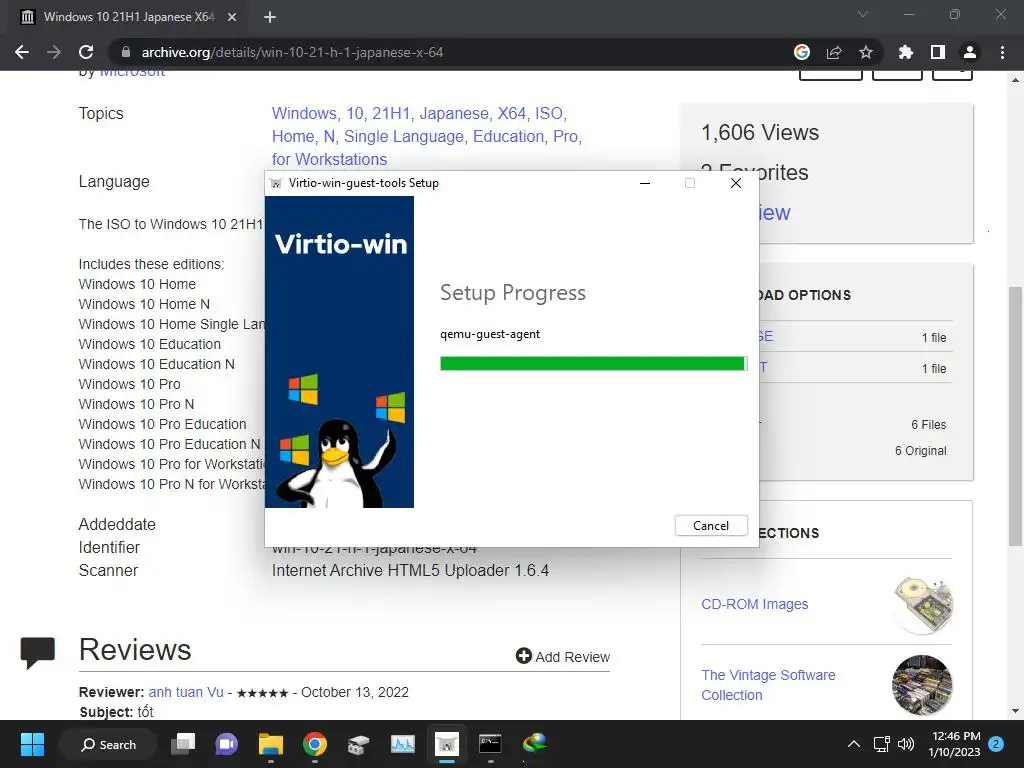1024x768 pixels.
Task: Open Google icon in address bar
Action: tap(802, 52)
